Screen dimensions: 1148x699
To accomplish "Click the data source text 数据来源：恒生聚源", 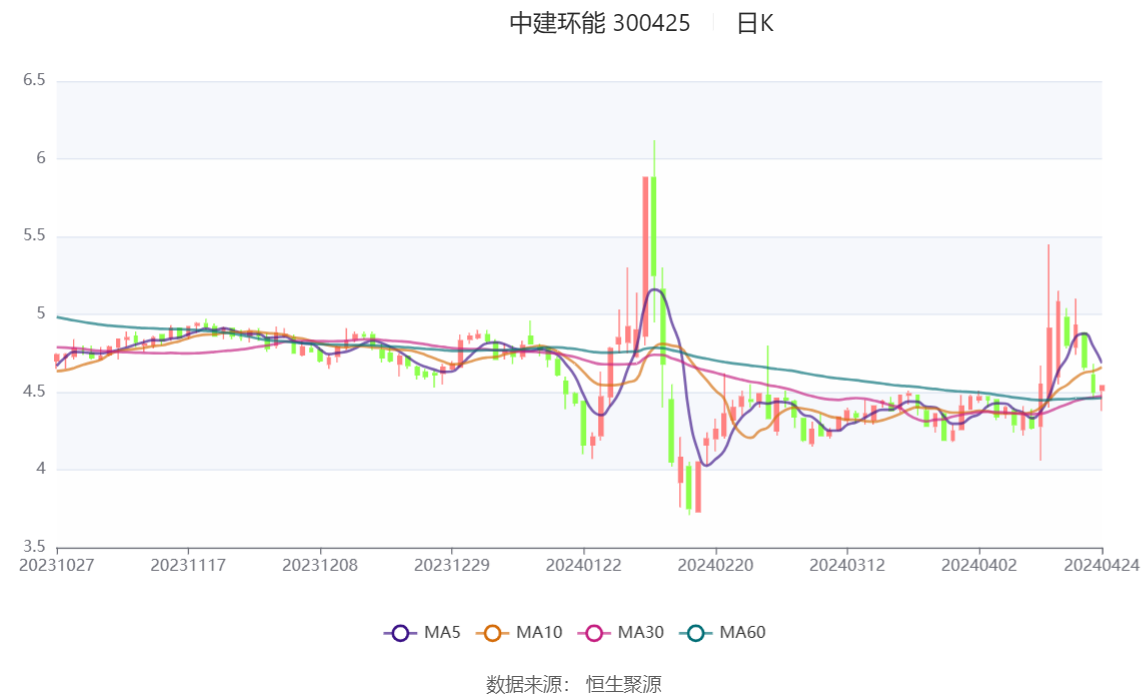I will (x=574, y=684).
